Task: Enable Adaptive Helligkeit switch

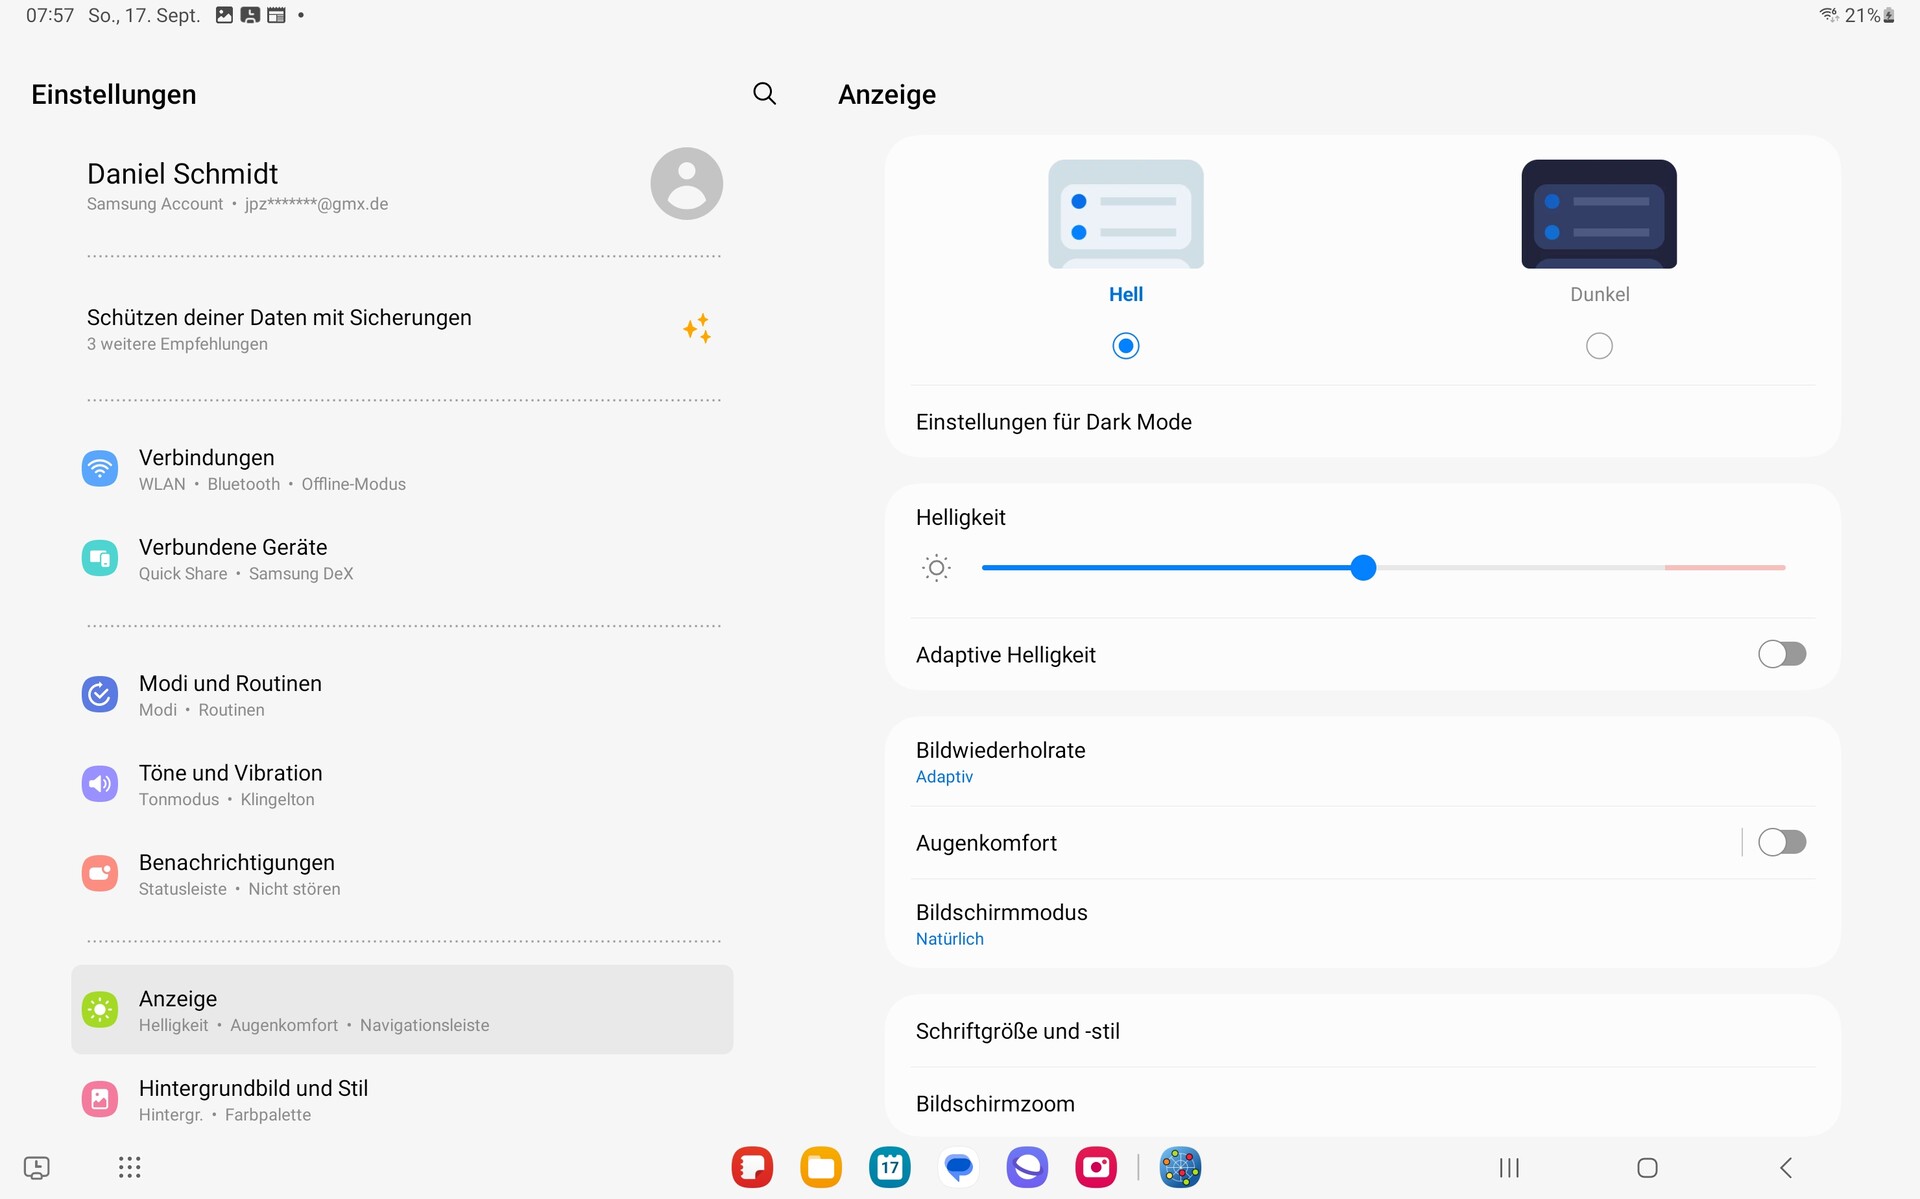Action: coord(1781,654)
